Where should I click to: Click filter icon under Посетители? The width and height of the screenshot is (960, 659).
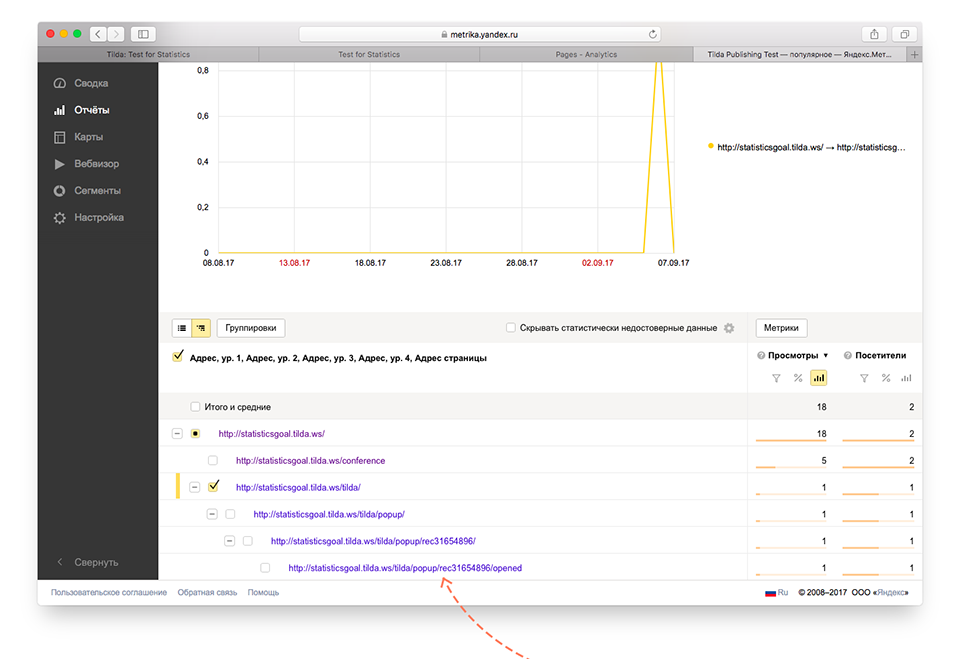[864, 378]
